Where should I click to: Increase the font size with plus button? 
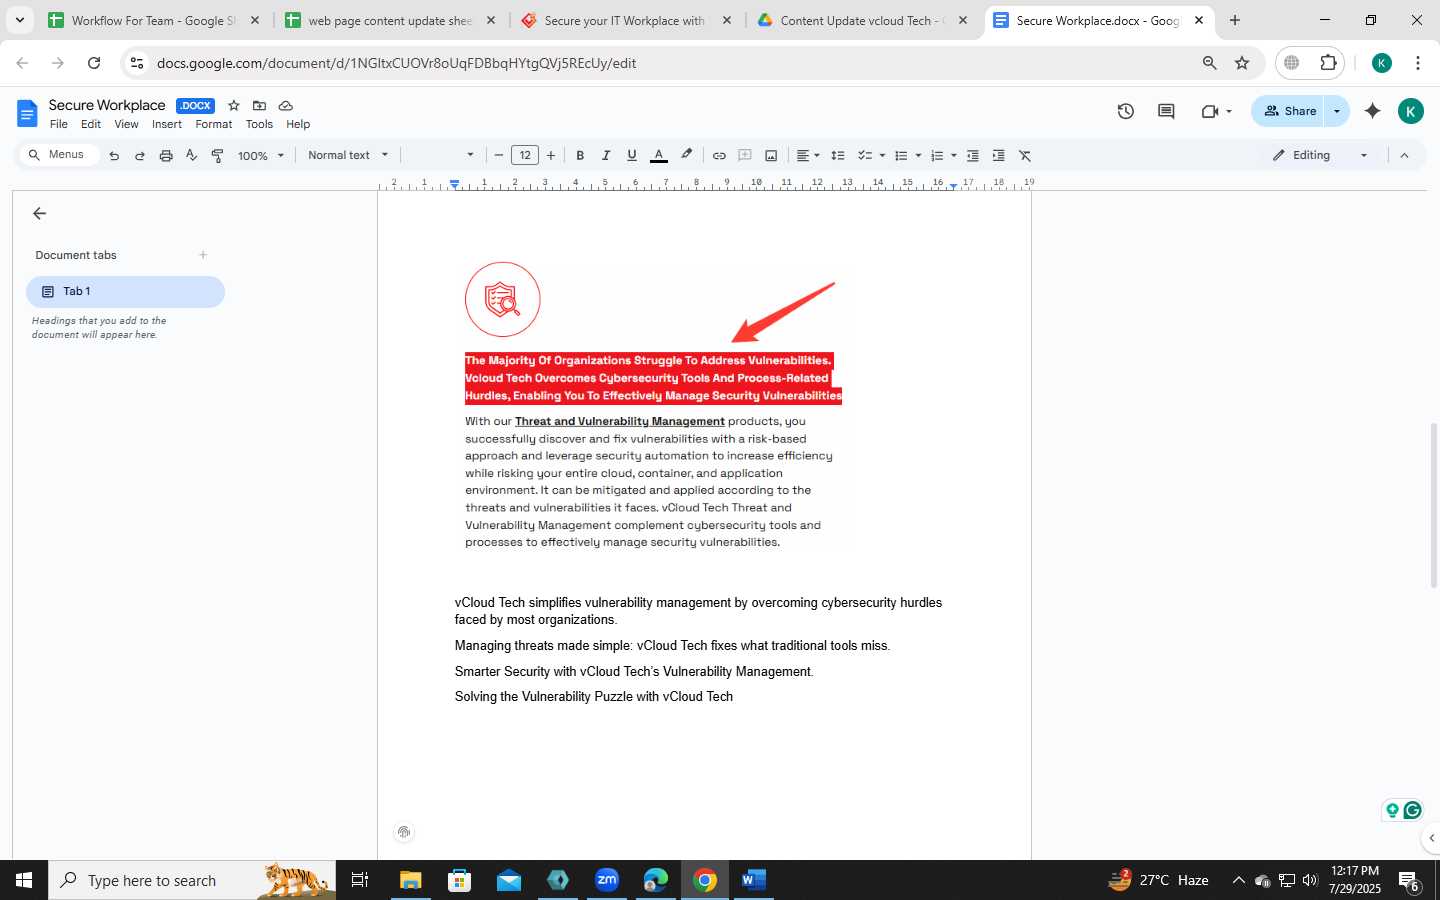(x=551, y=155)
